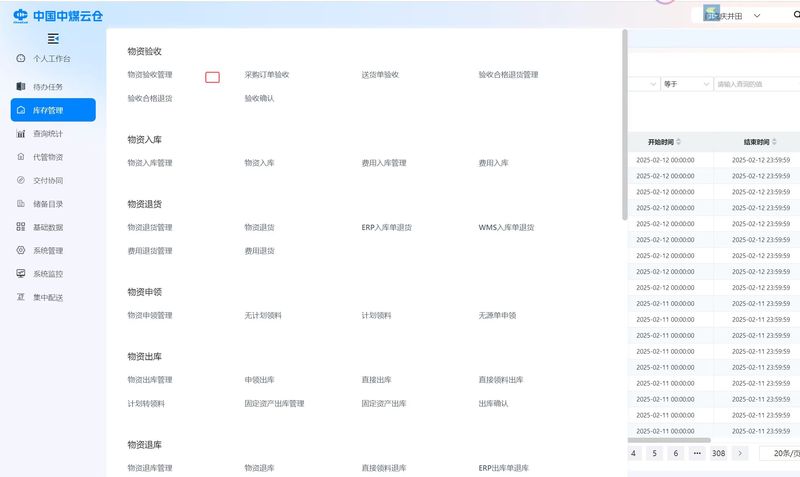800x477 pixels.
Task: Open 送货单验收 link
Action: point(380,74)
